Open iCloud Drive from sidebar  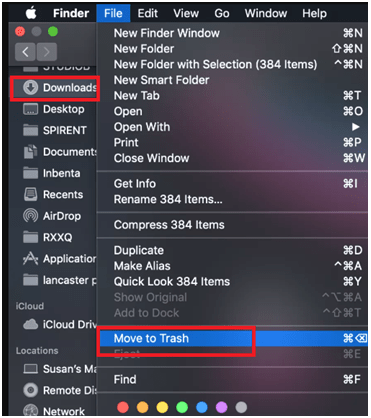click(x=60, y=324)
